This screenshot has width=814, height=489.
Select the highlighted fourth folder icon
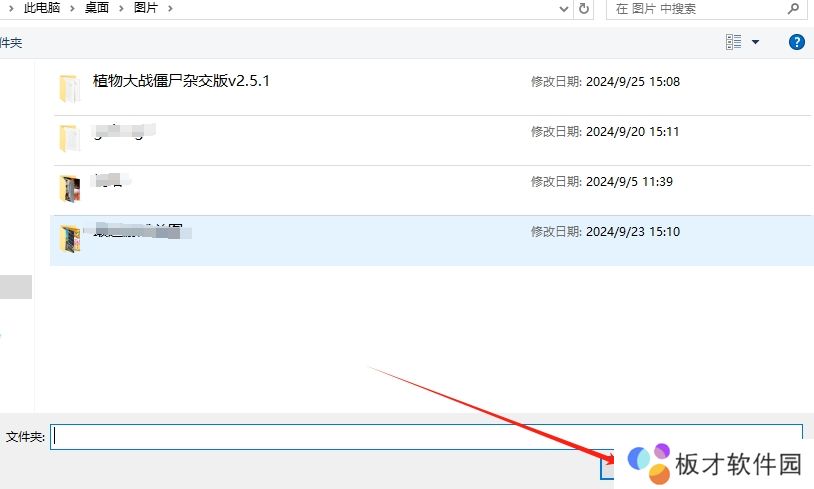click(69, 238)
